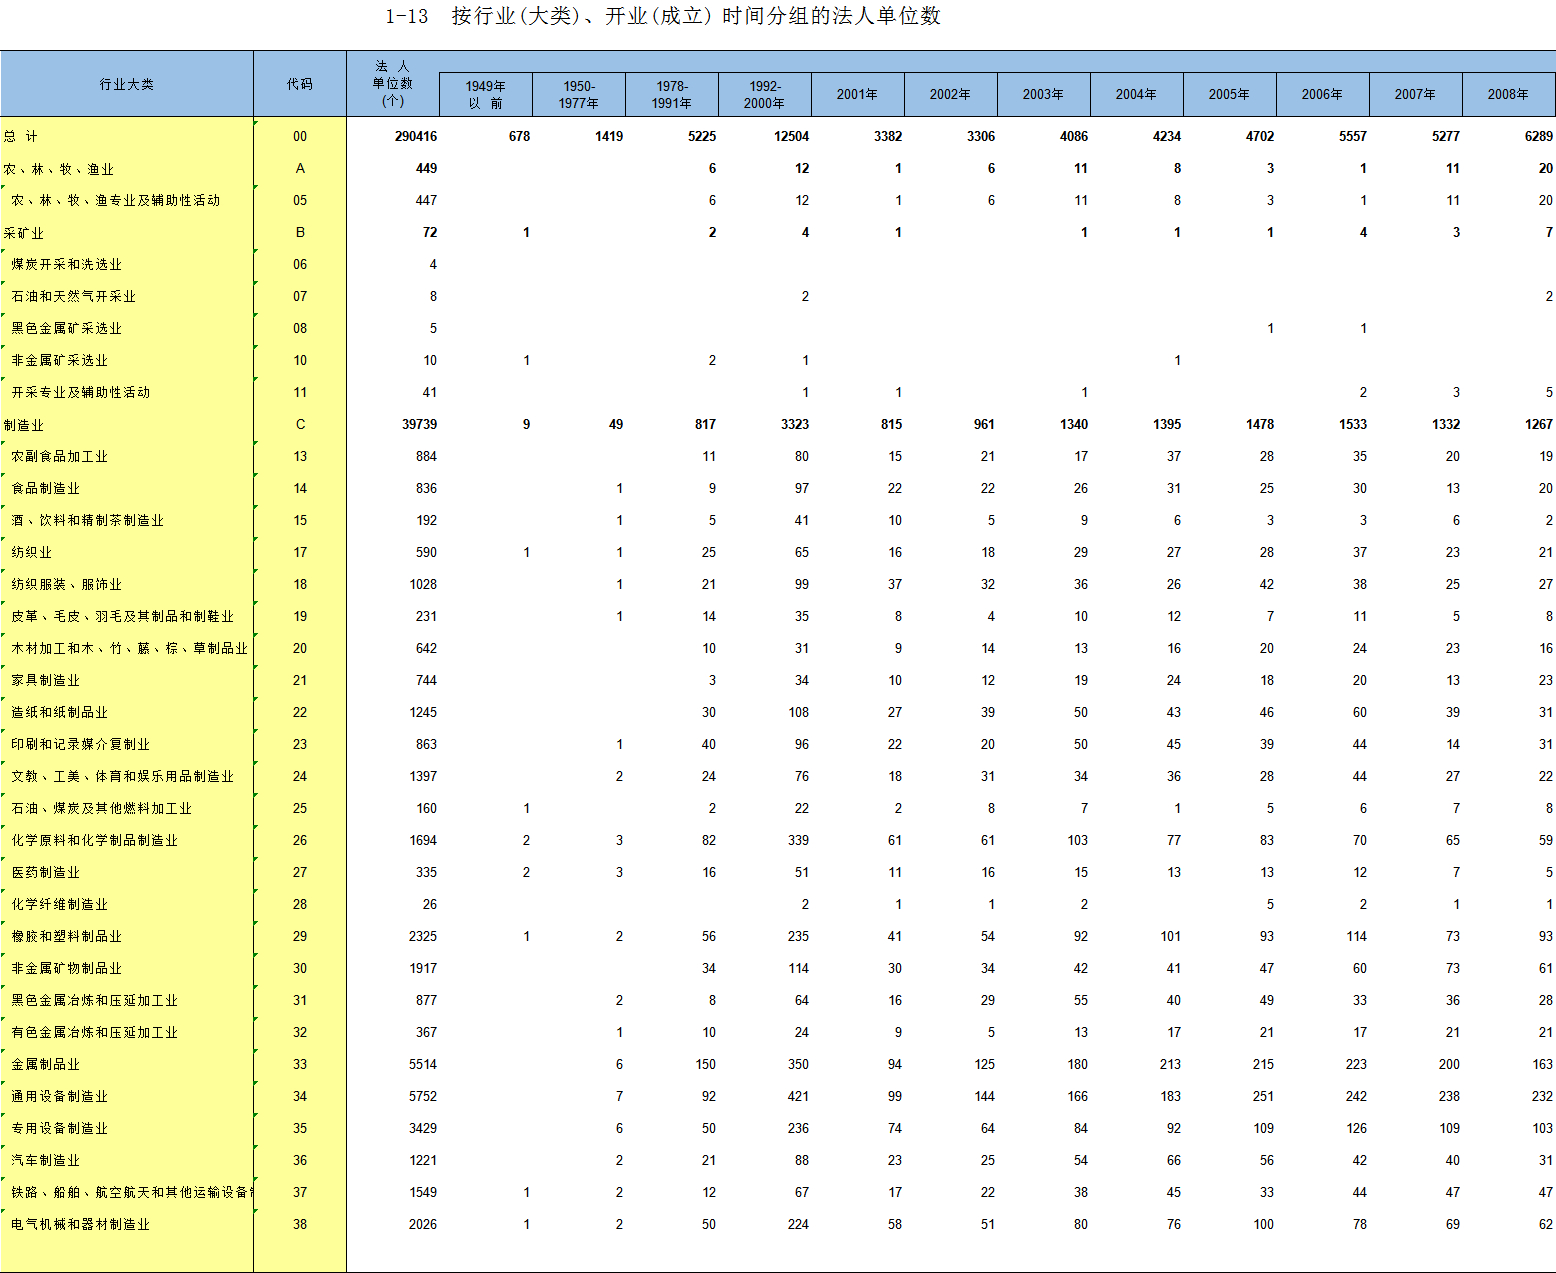Image resolution: width=1556 pixels, height=1273 pixels.
Task: Click code cell C for 制造业
Action: [x=300, y=425]
